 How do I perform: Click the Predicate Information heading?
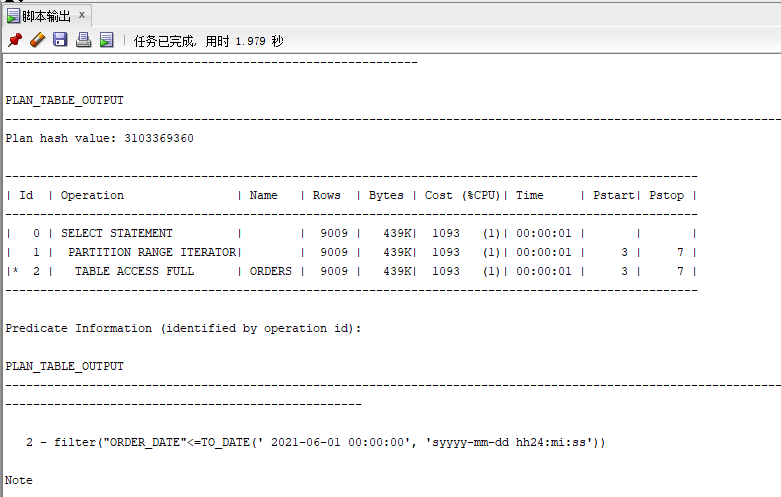coord(183,328)
